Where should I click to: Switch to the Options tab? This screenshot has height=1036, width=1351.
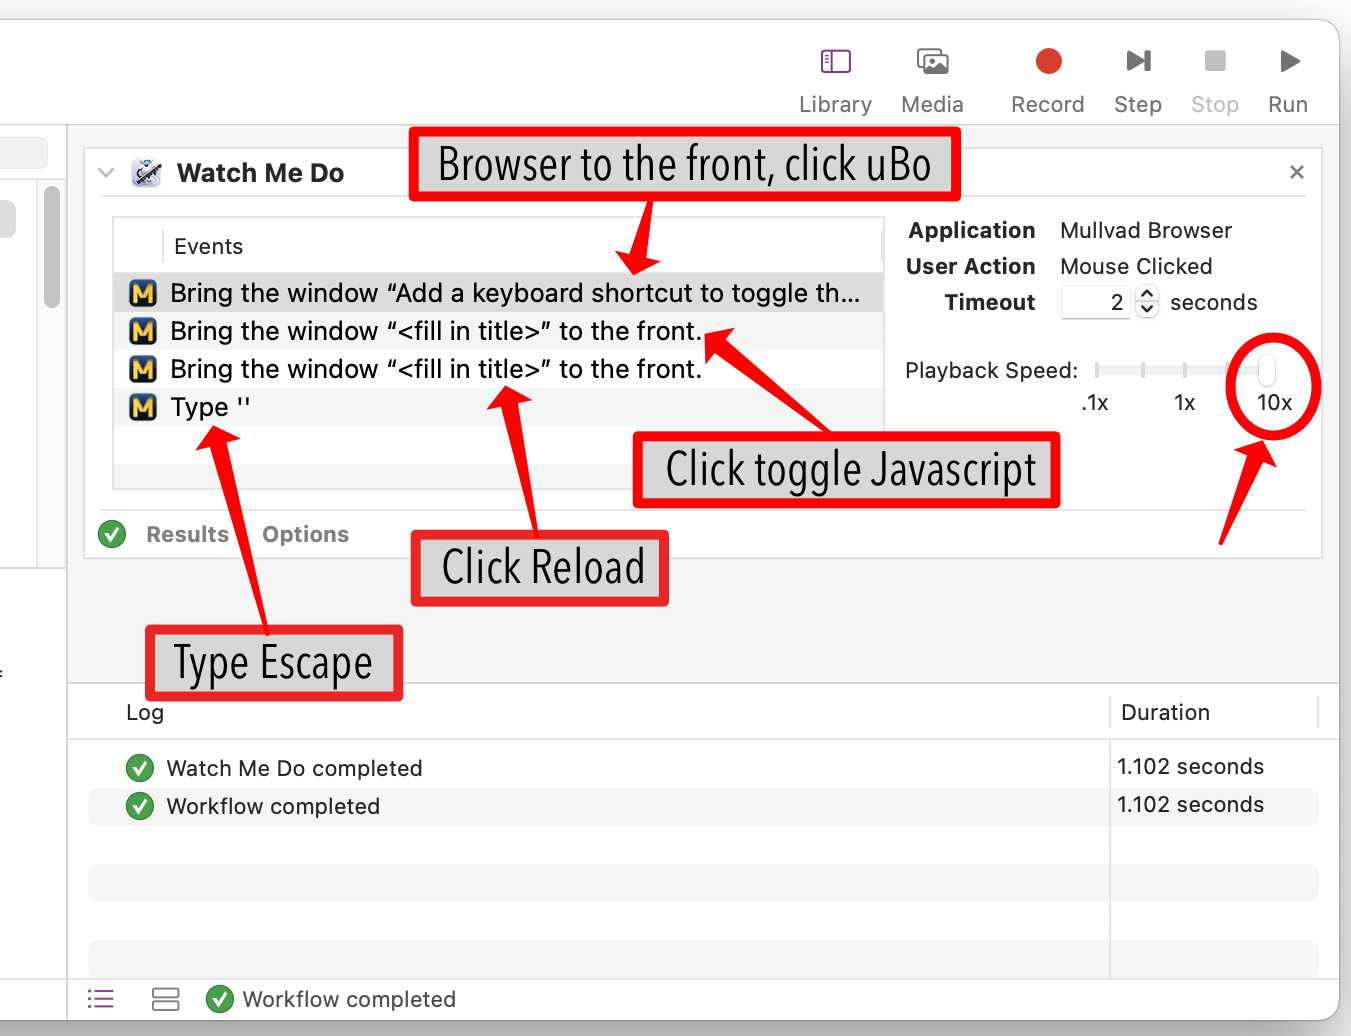pyautogui.click(x=305, y=534)
